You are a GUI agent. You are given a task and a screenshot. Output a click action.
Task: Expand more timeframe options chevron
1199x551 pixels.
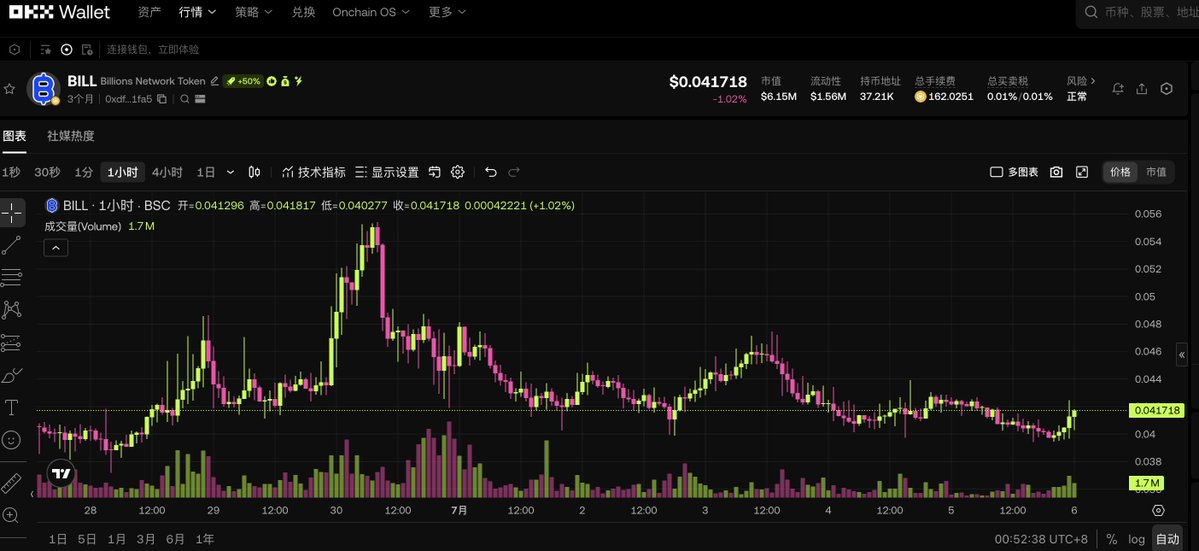[230, 173]
